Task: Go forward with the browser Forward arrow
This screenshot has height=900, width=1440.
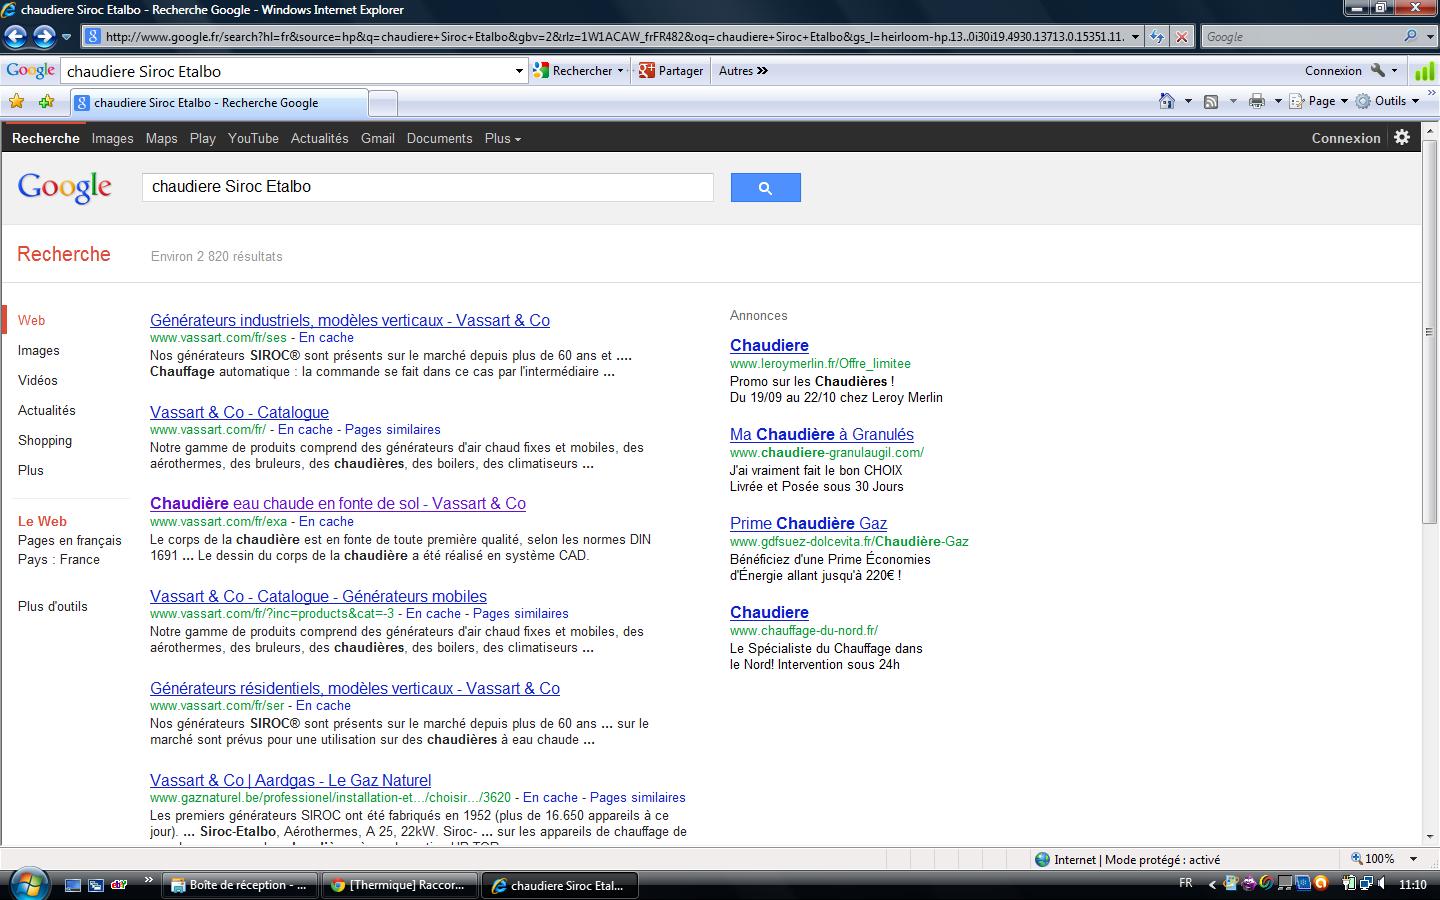Action: point(44,37)
